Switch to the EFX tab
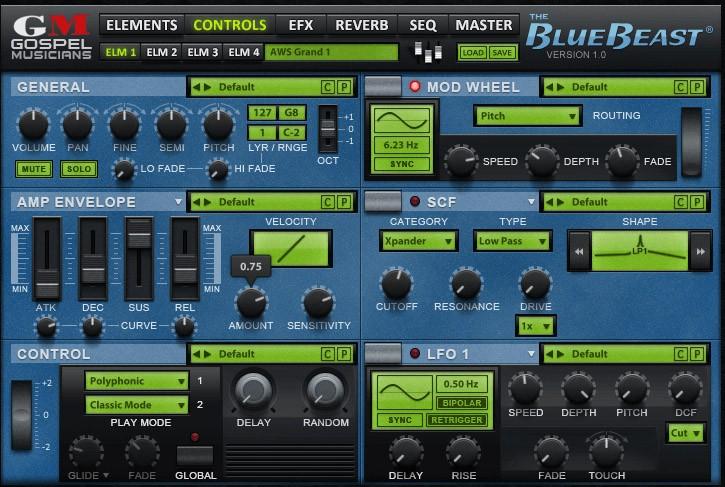Viewport: 725px width, 487px height. tap(300, 25)
